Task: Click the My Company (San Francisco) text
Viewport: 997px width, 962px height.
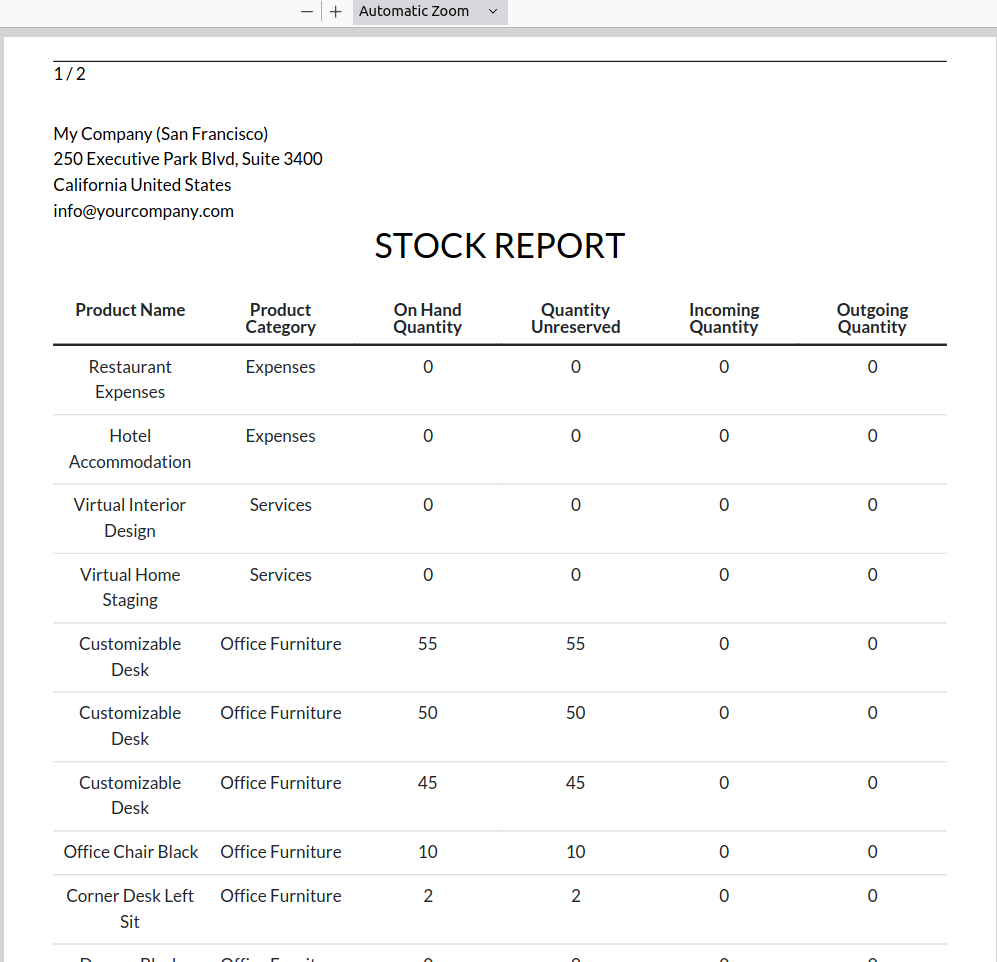Action: (160, 134)
